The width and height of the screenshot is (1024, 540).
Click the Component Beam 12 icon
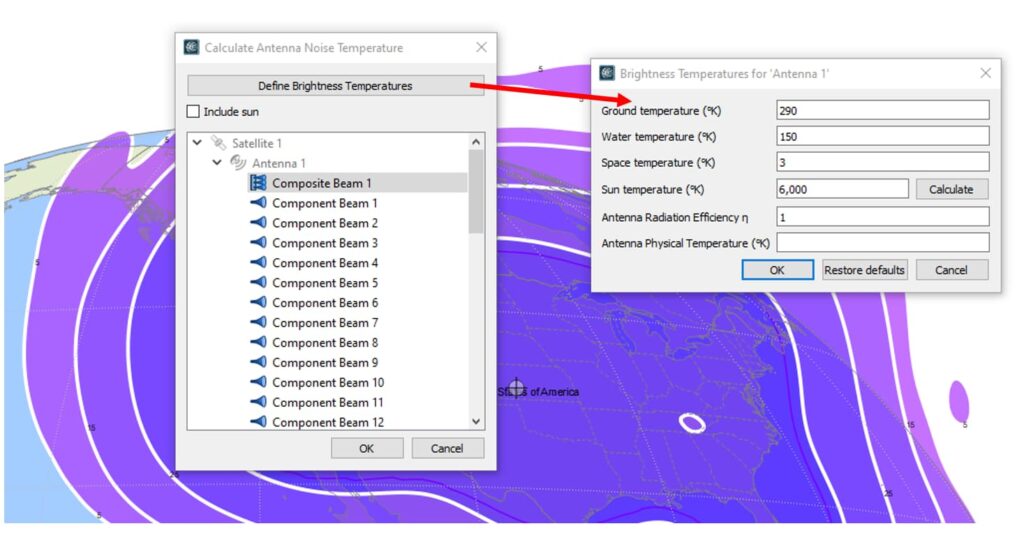coord(258,423)
